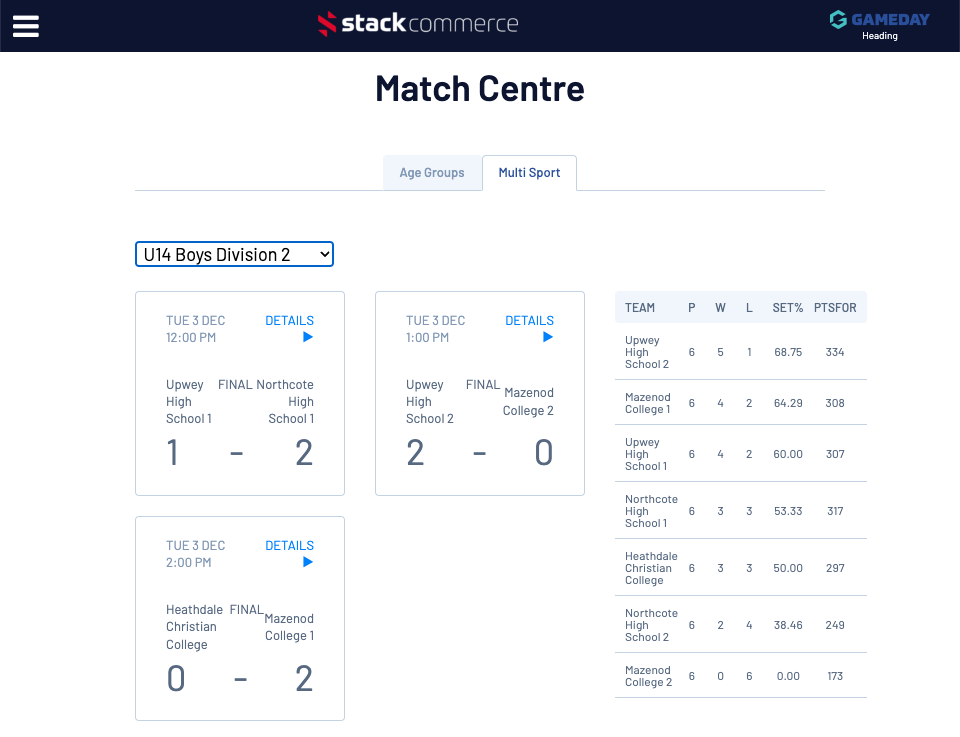The height and width of the screenshot is (737, 960).
Task: Click the arrow under 12:00 PM match details
Action: click(308, 337)
